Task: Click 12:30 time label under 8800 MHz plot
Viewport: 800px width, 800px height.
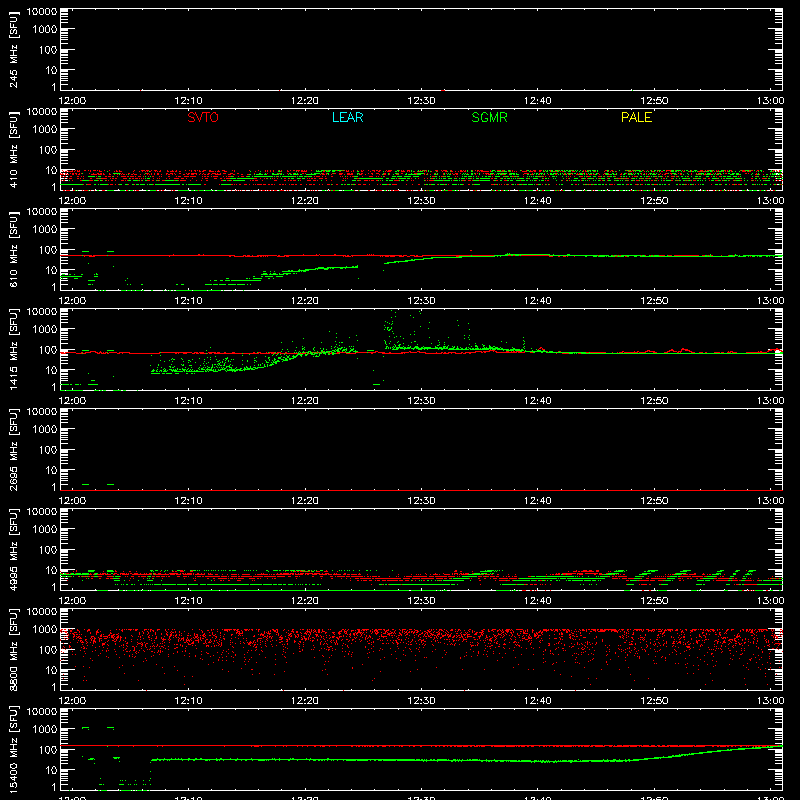Action: pos(421,701)
